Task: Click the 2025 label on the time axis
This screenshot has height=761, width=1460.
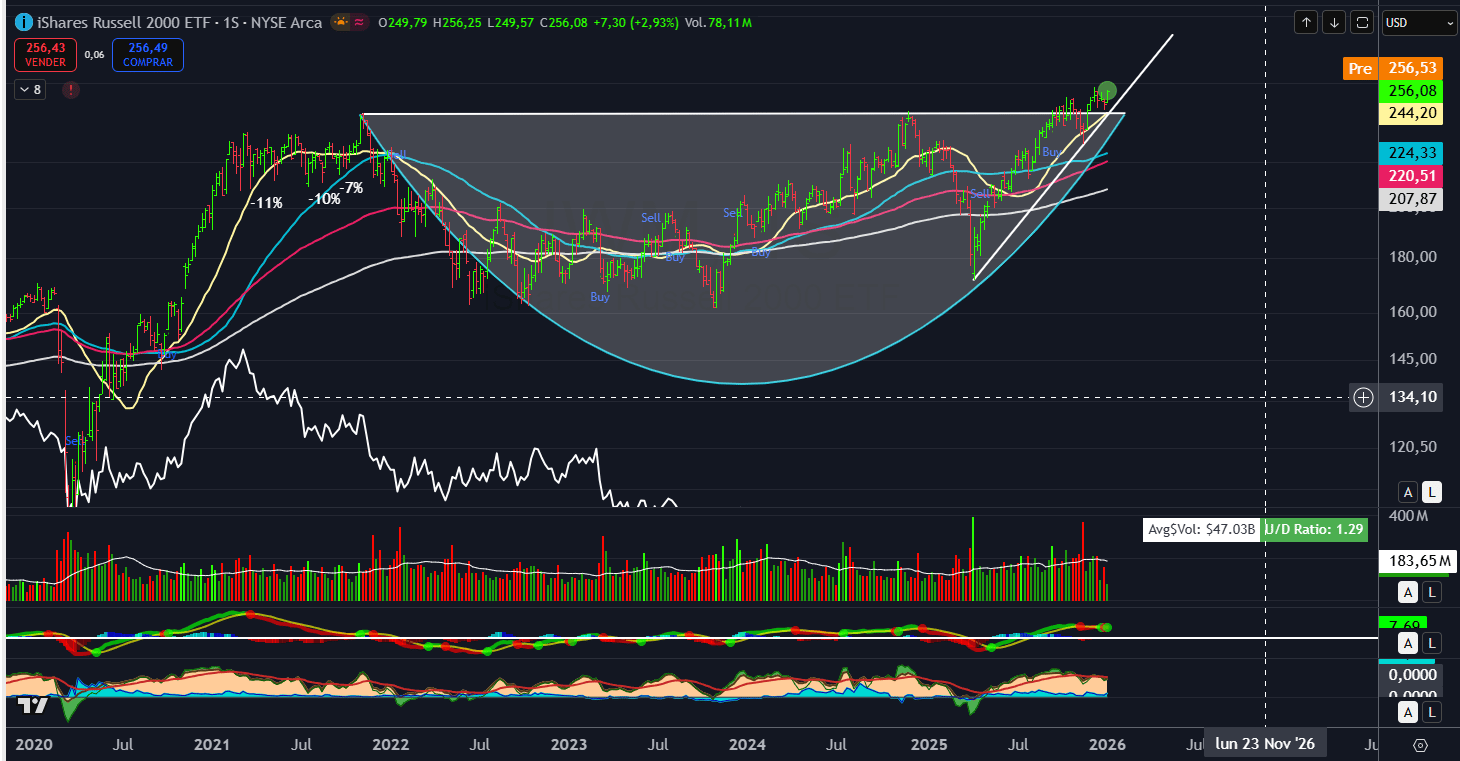Action: tap(929, 744)
